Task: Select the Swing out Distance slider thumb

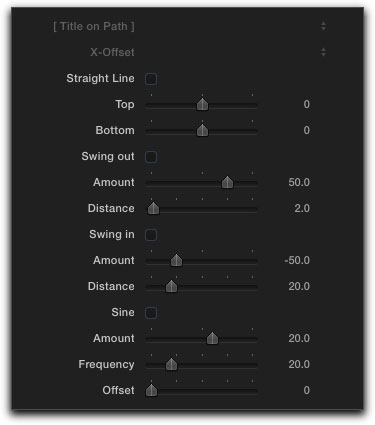Action: tap(153, 209)
